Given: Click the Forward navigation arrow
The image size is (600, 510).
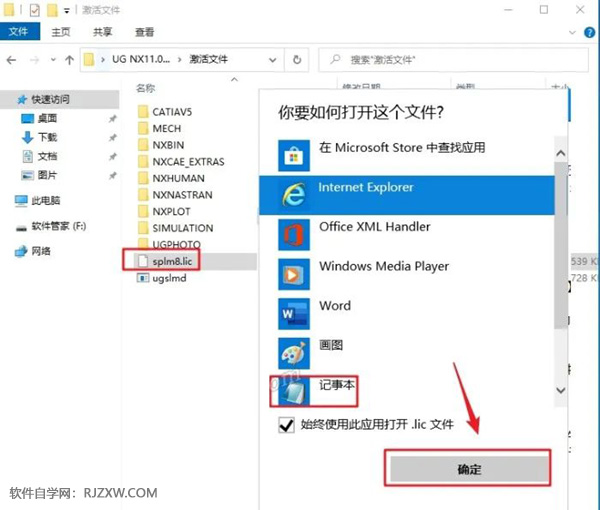Looking at the screenshot, I should pos(34,60).
